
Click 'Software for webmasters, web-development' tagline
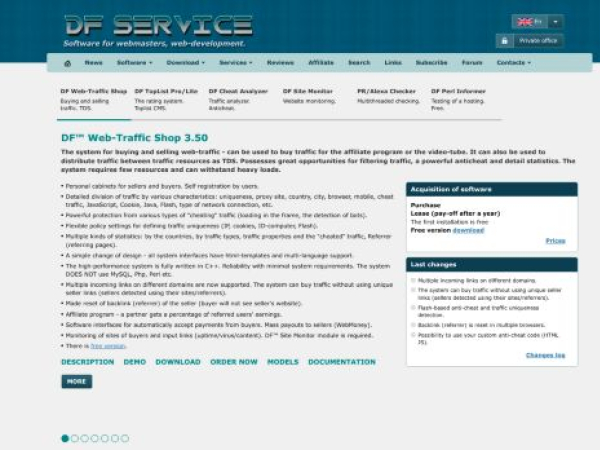pyautogui.click(x=154, y=44)
